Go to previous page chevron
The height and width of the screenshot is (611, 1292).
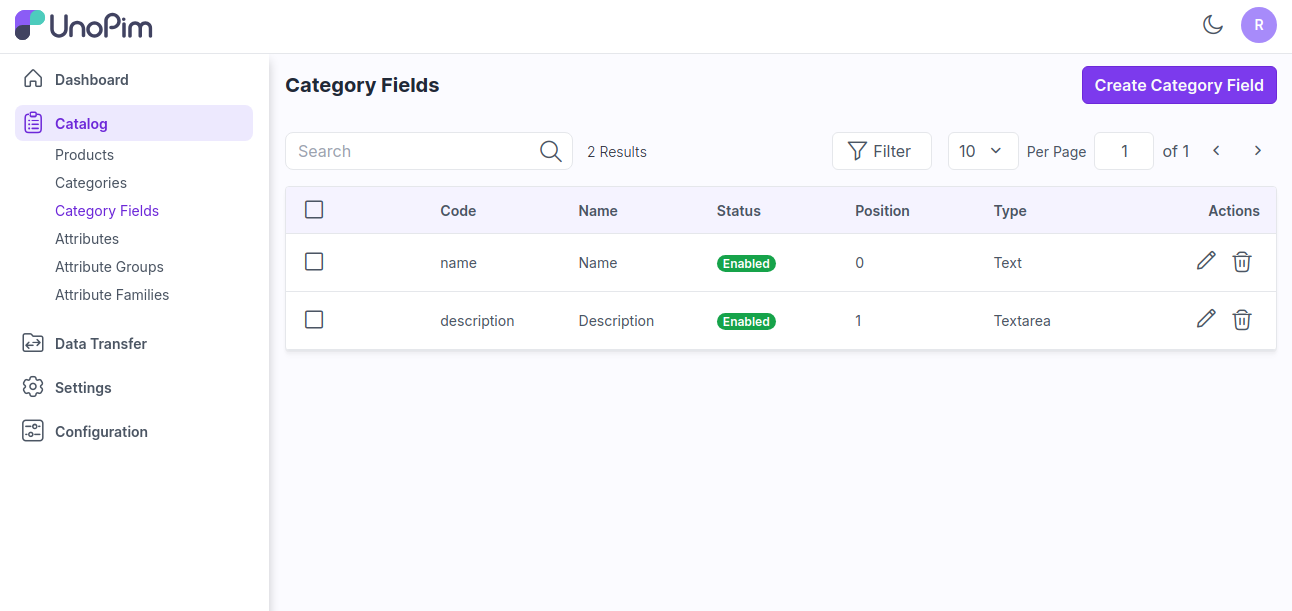pos(1216,151)
